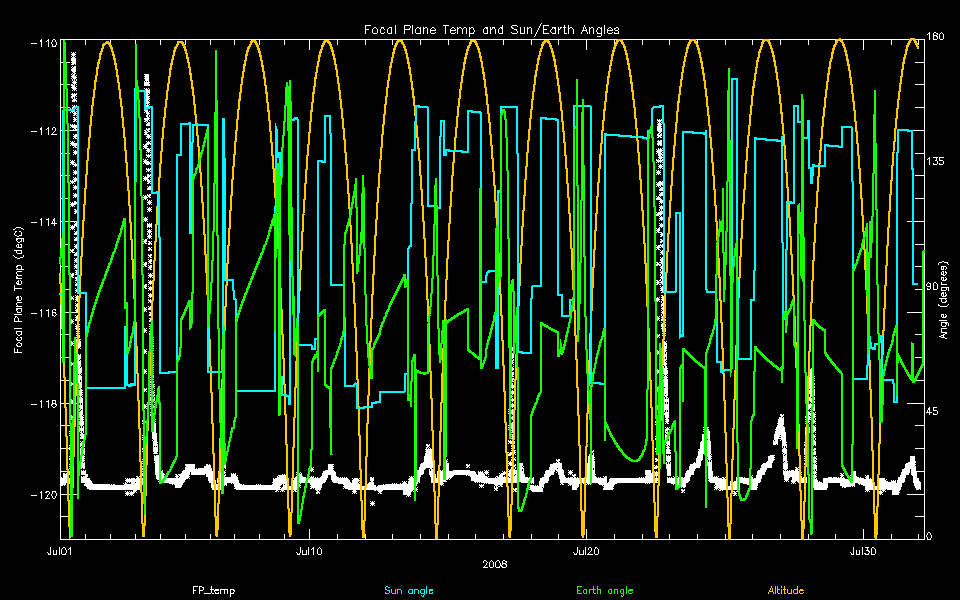This screenshot has height=600, width=960.
Task: Click the -116 left axis value
Action: pos(44,313)
